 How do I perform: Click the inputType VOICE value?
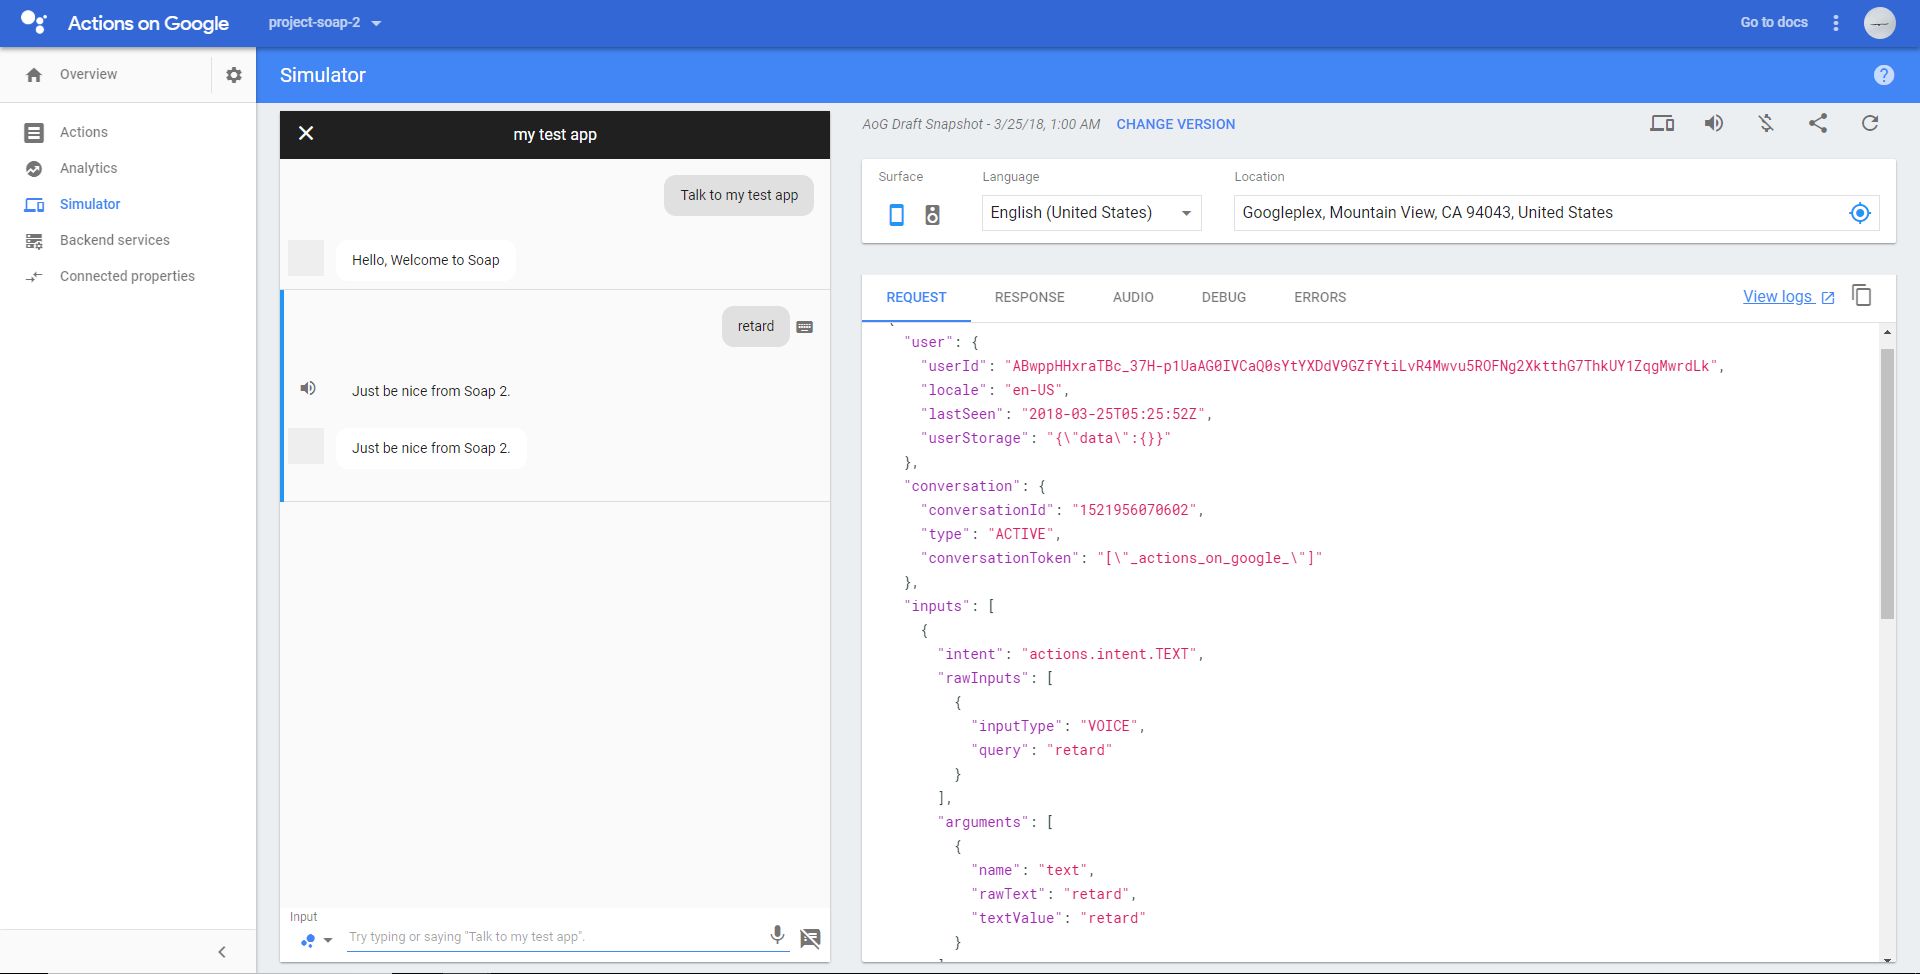[1109, 726]
